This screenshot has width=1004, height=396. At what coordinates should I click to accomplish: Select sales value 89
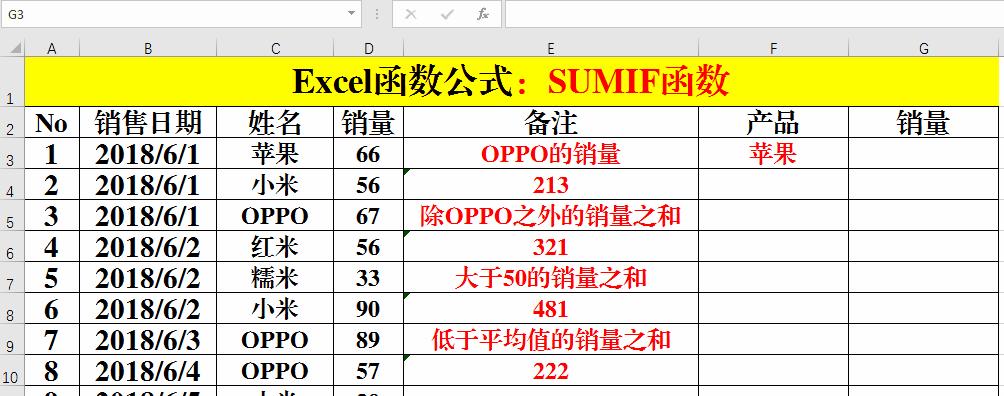(x=368, y=340)
